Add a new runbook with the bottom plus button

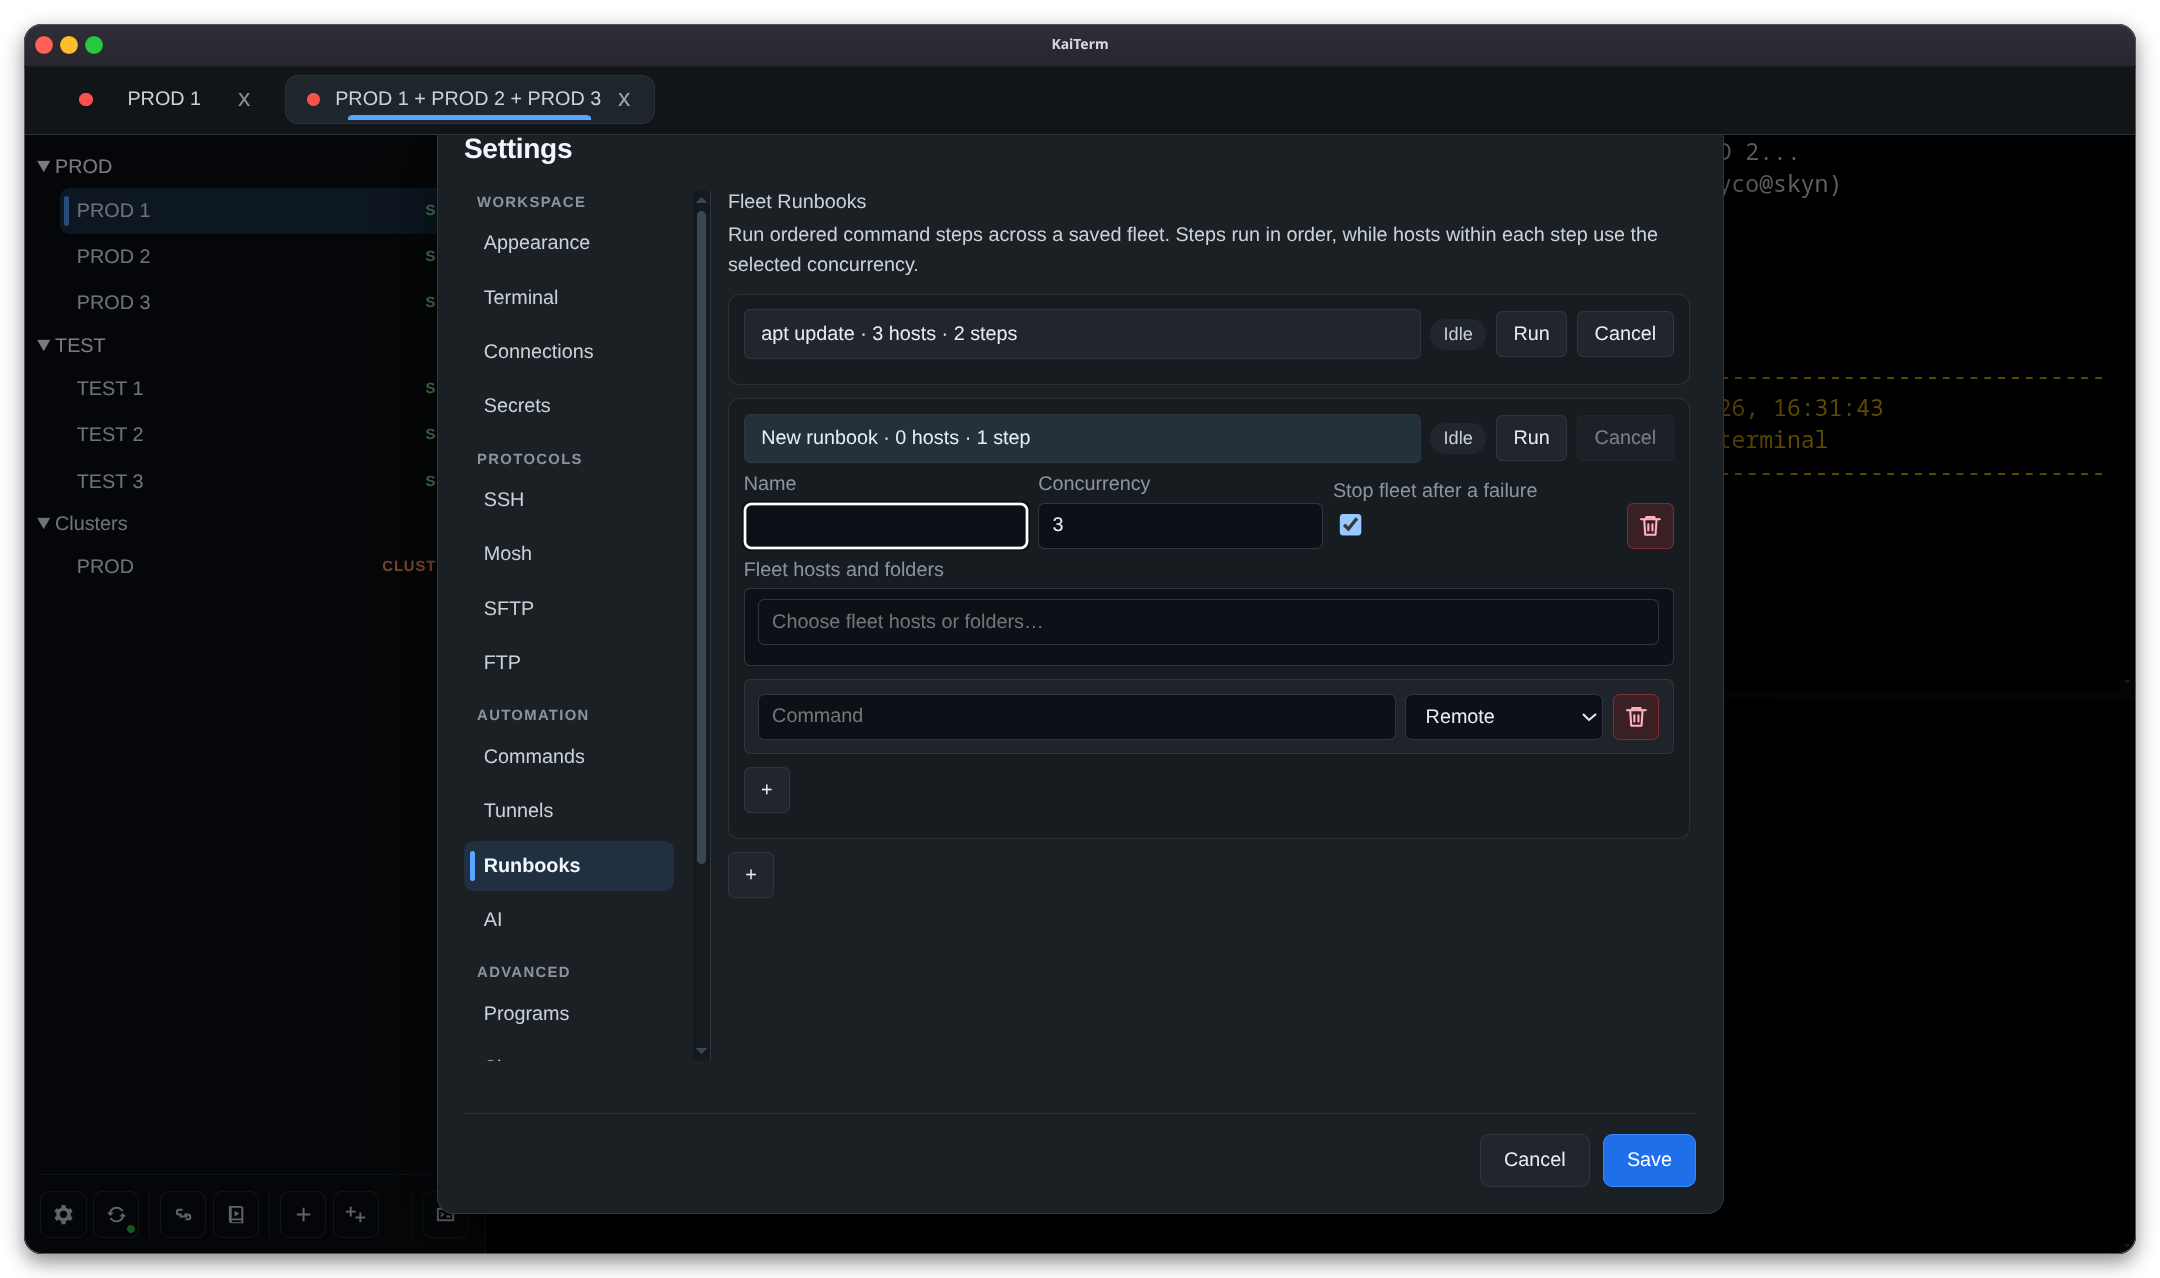[751, 875]
